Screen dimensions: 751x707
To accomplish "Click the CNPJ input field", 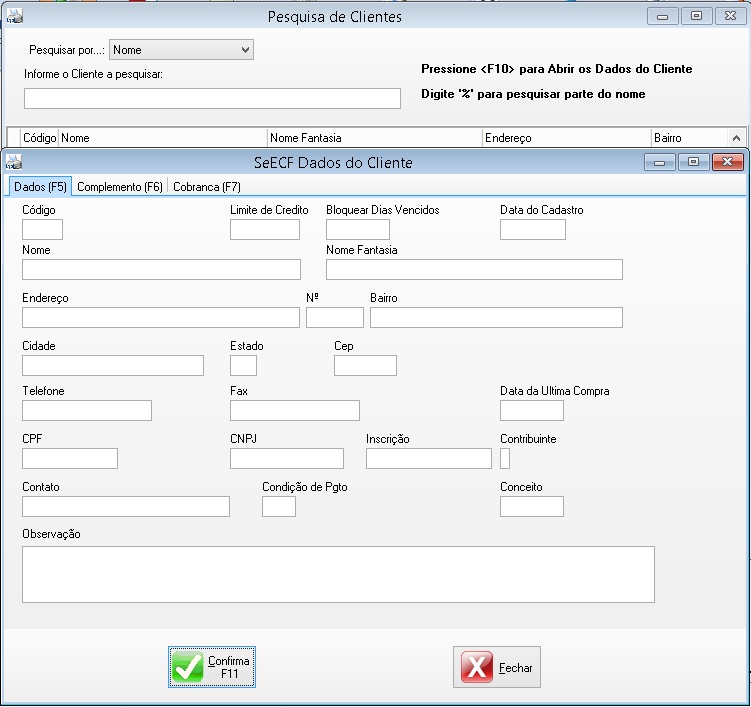I will 286,458.
